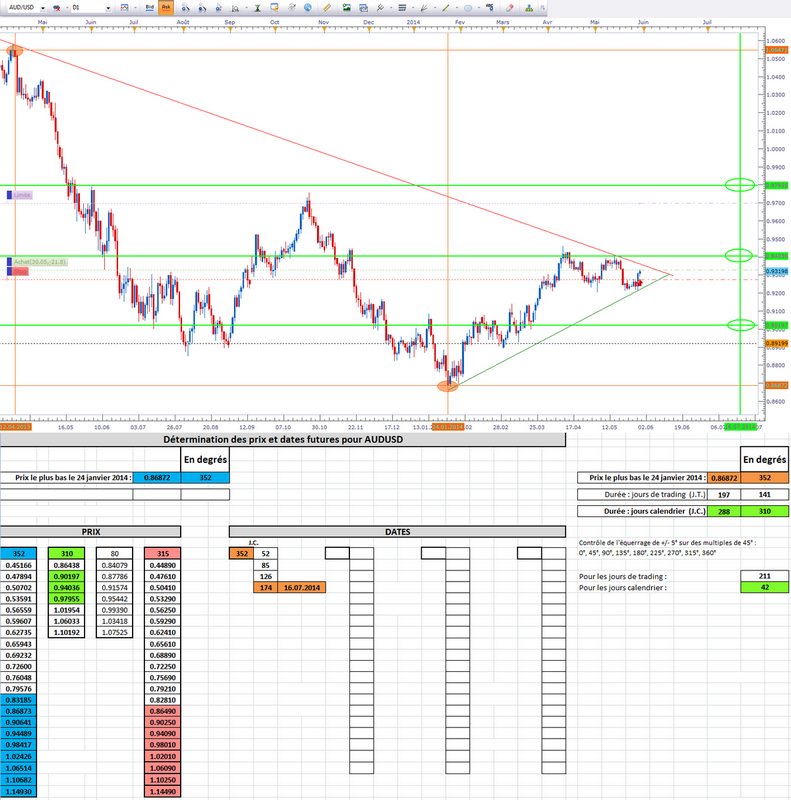Open the D1 timeframe dropdown
This screenshot has width=791, height=800.
tap(108, 8)
